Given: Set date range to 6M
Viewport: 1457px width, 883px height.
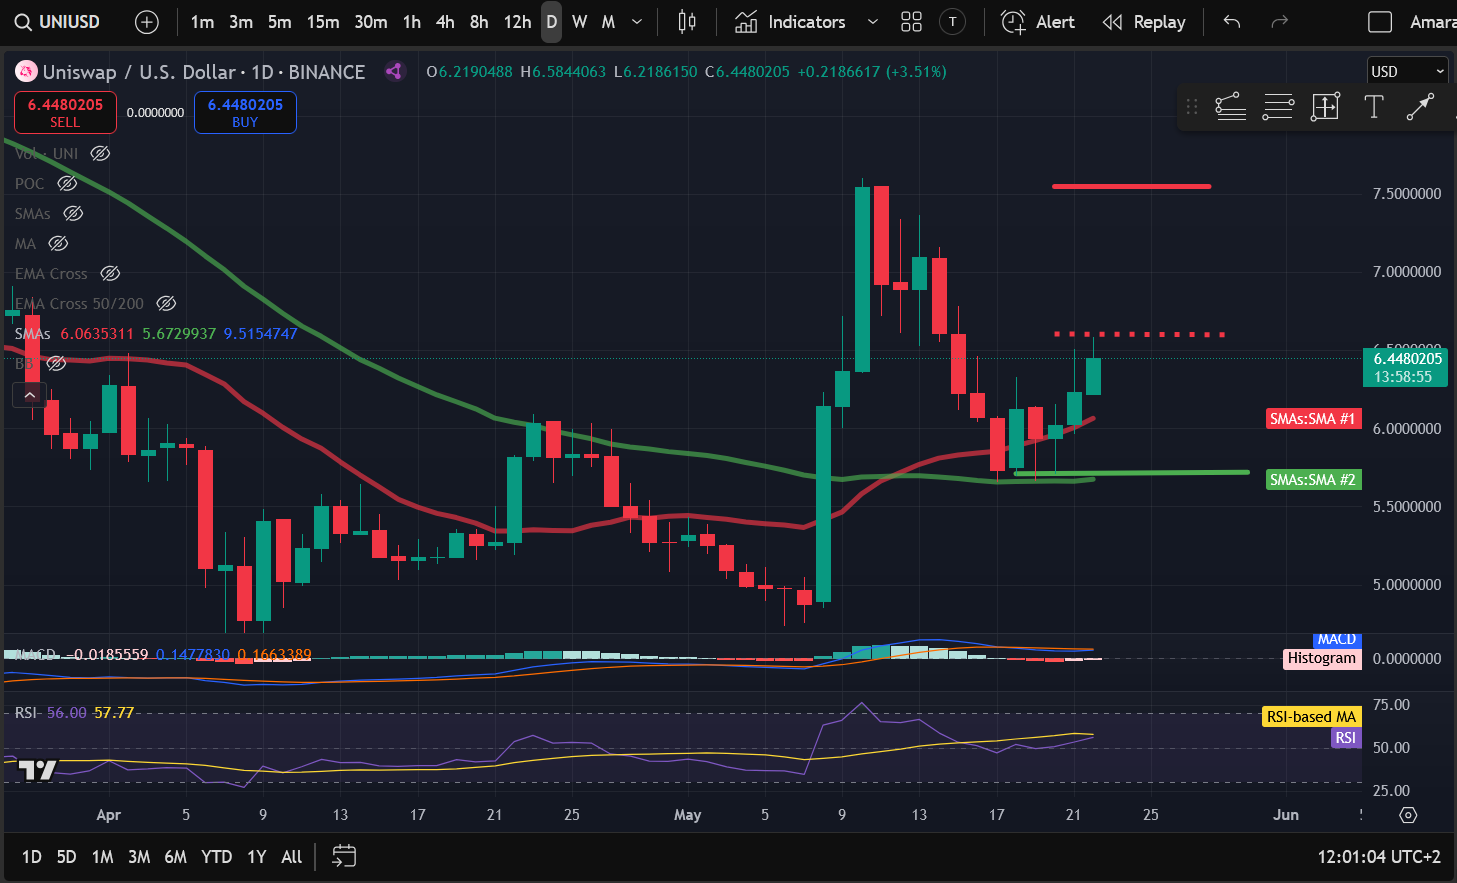Looking at the screenshot, I should point(175,856).
